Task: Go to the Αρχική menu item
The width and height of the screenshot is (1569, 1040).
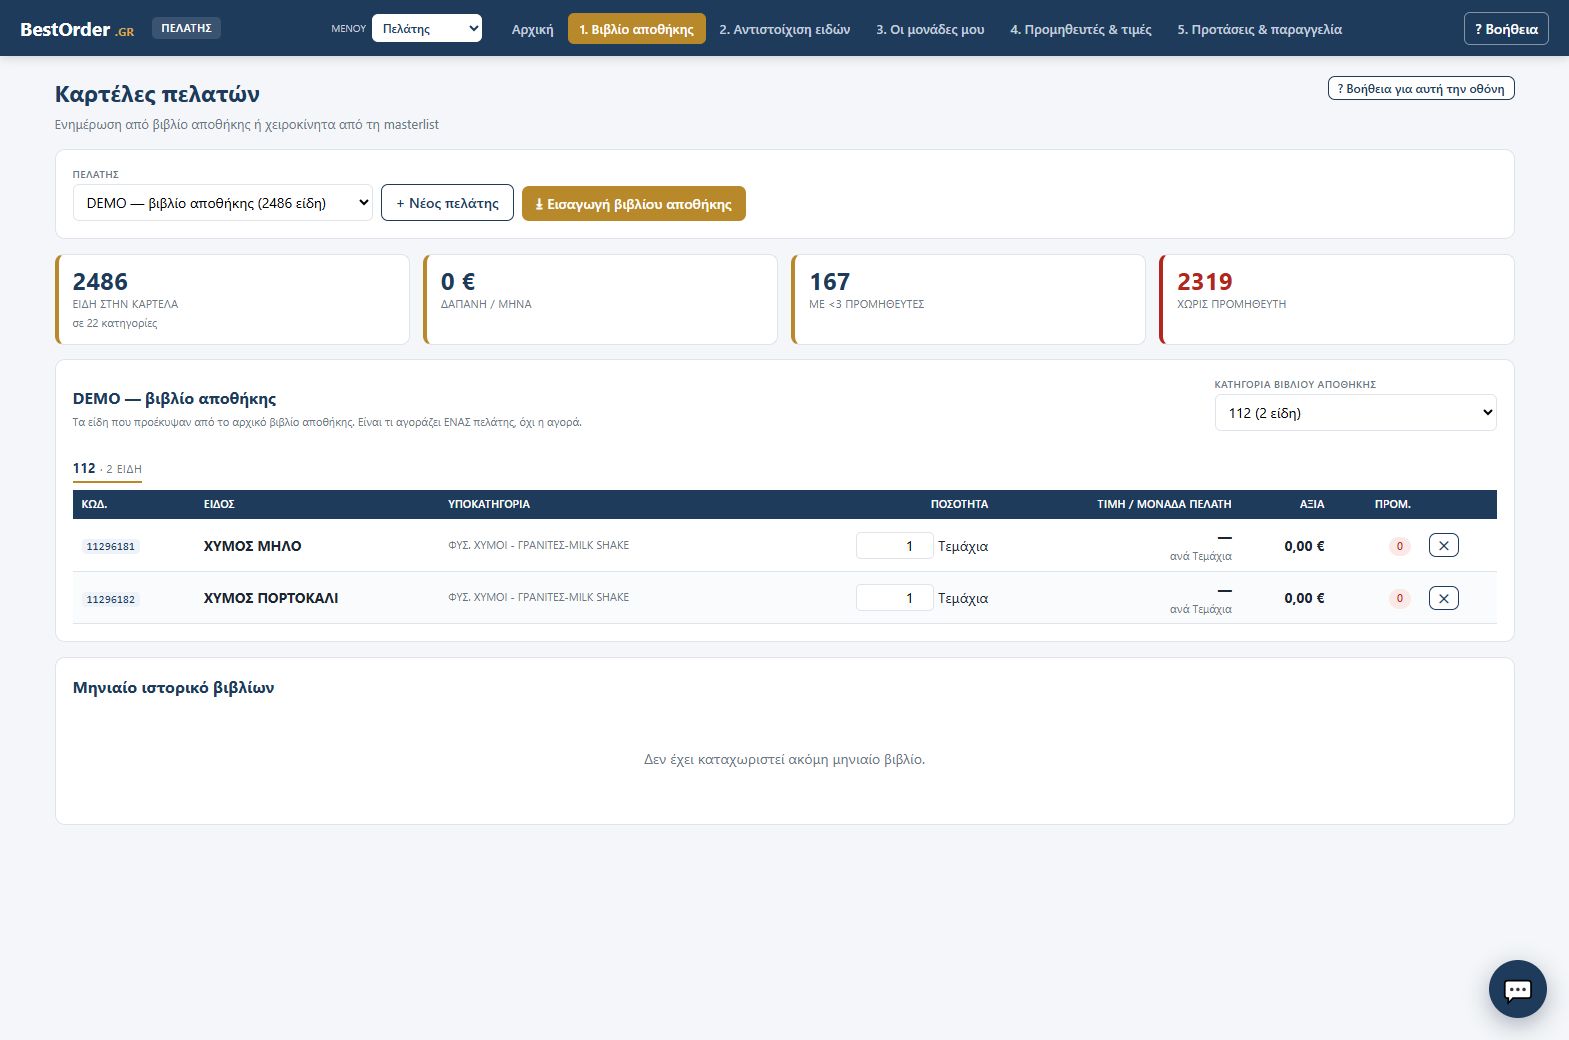Action: coord(532,29)
